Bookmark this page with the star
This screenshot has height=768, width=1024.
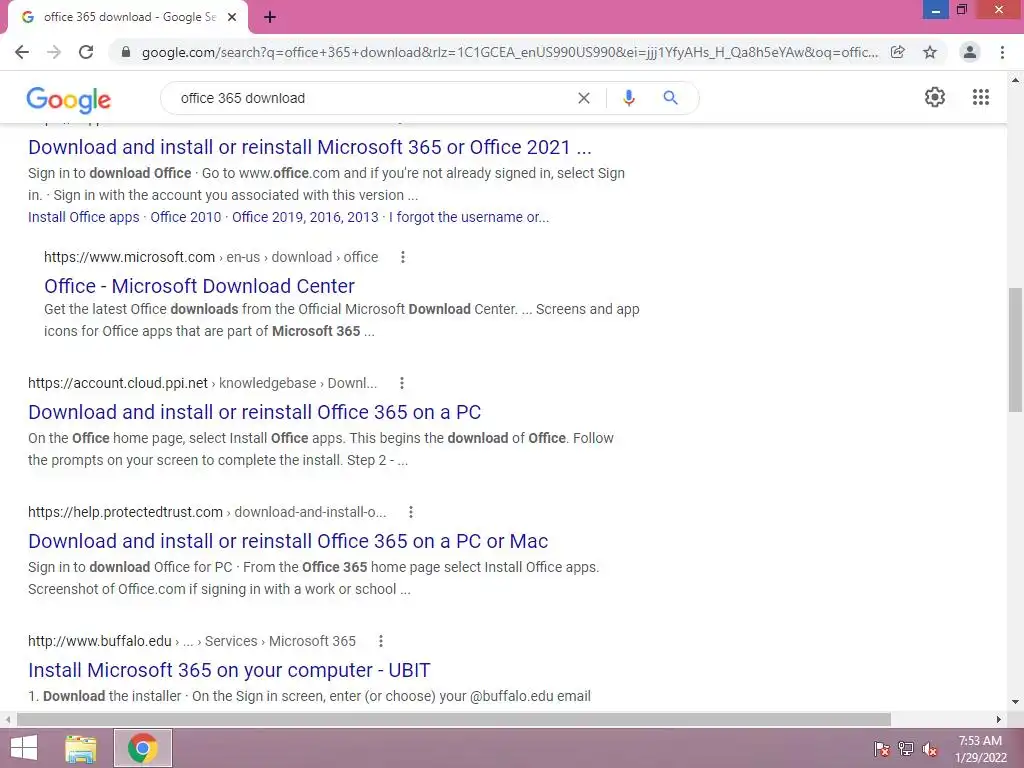930,52
